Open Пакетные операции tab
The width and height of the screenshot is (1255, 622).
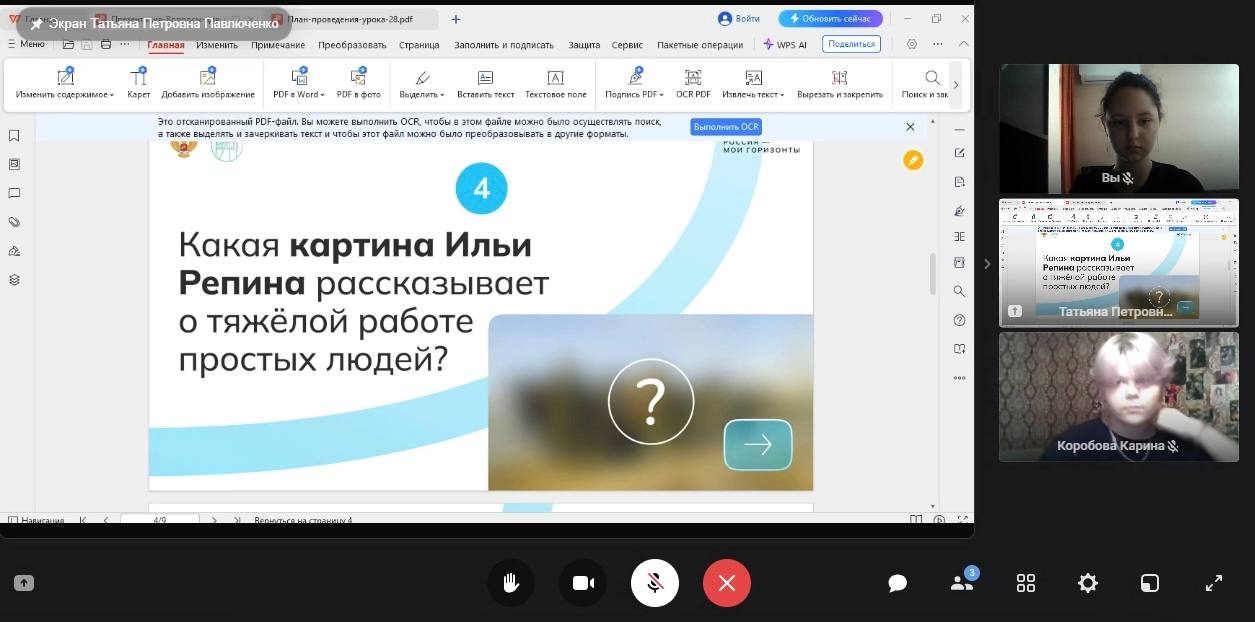pos(700,45)
